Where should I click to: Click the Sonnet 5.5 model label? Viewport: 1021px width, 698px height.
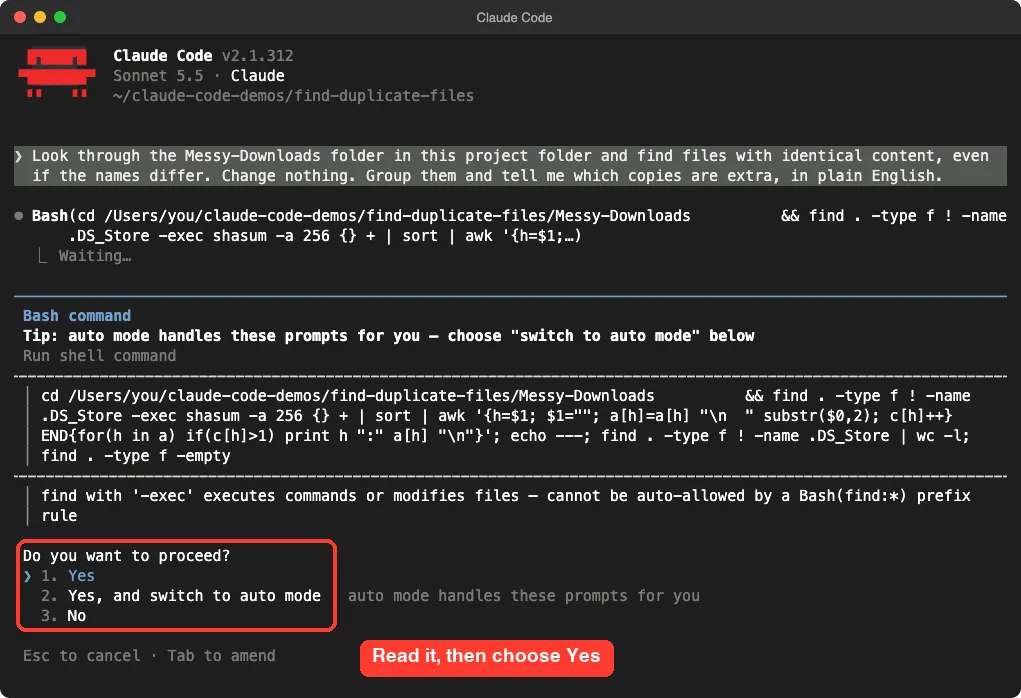point(158,76)
